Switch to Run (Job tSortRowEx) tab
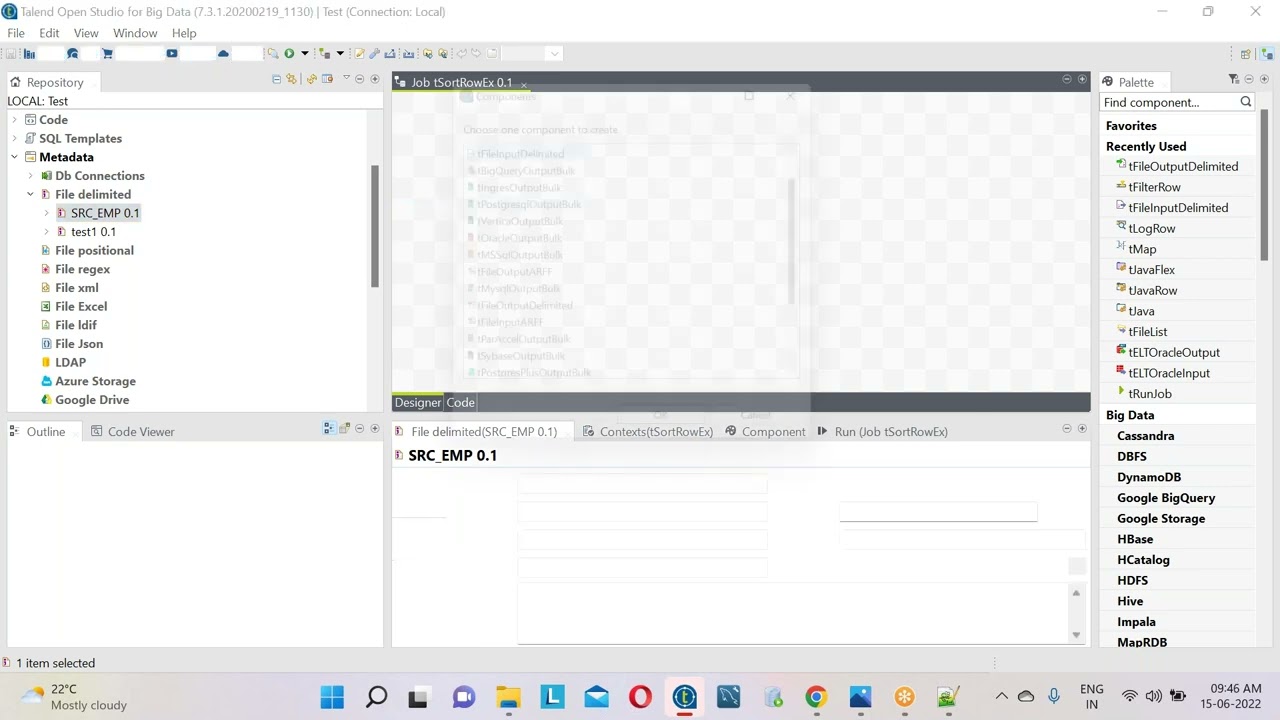The height and width of the screenshot is (720, 1280). (x=882, y=432)
